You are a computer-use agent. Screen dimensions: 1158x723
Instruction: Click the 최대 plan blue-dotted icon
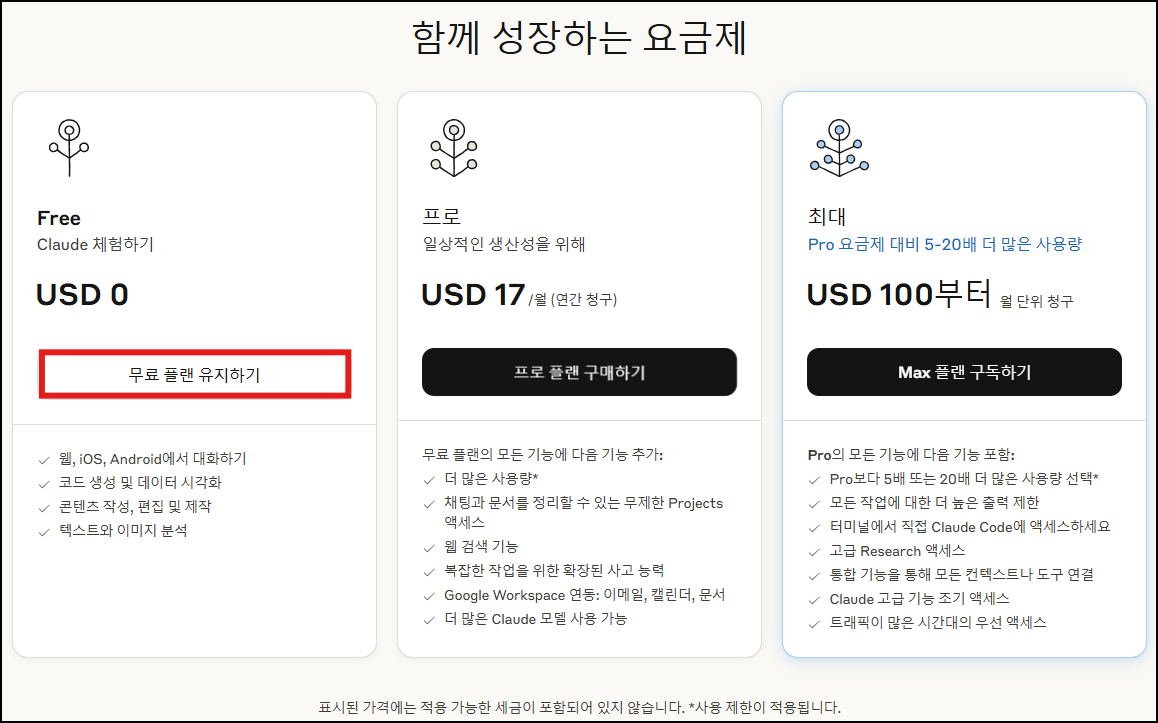[x=840, y=145]
